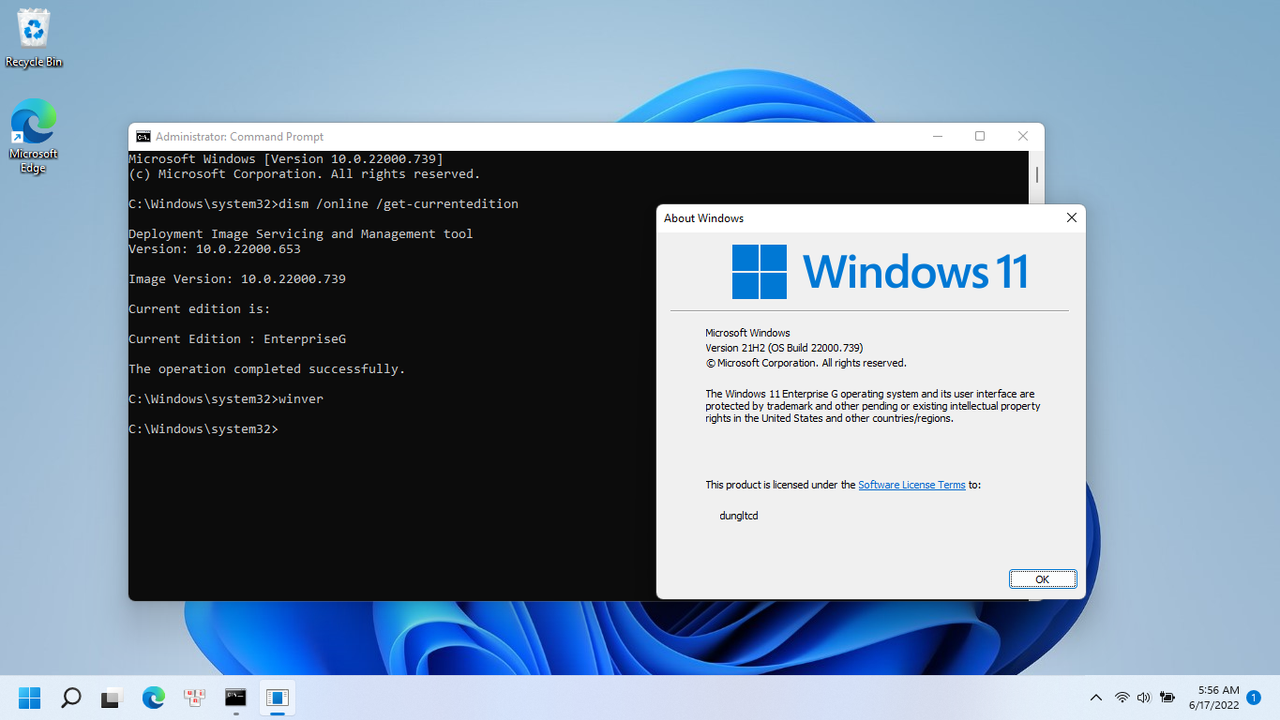Image resolution: width=1280 pixels, height=720 pixels.
Task: Switch to Command Prompt taskbar button
Action: tap(236, 697)
